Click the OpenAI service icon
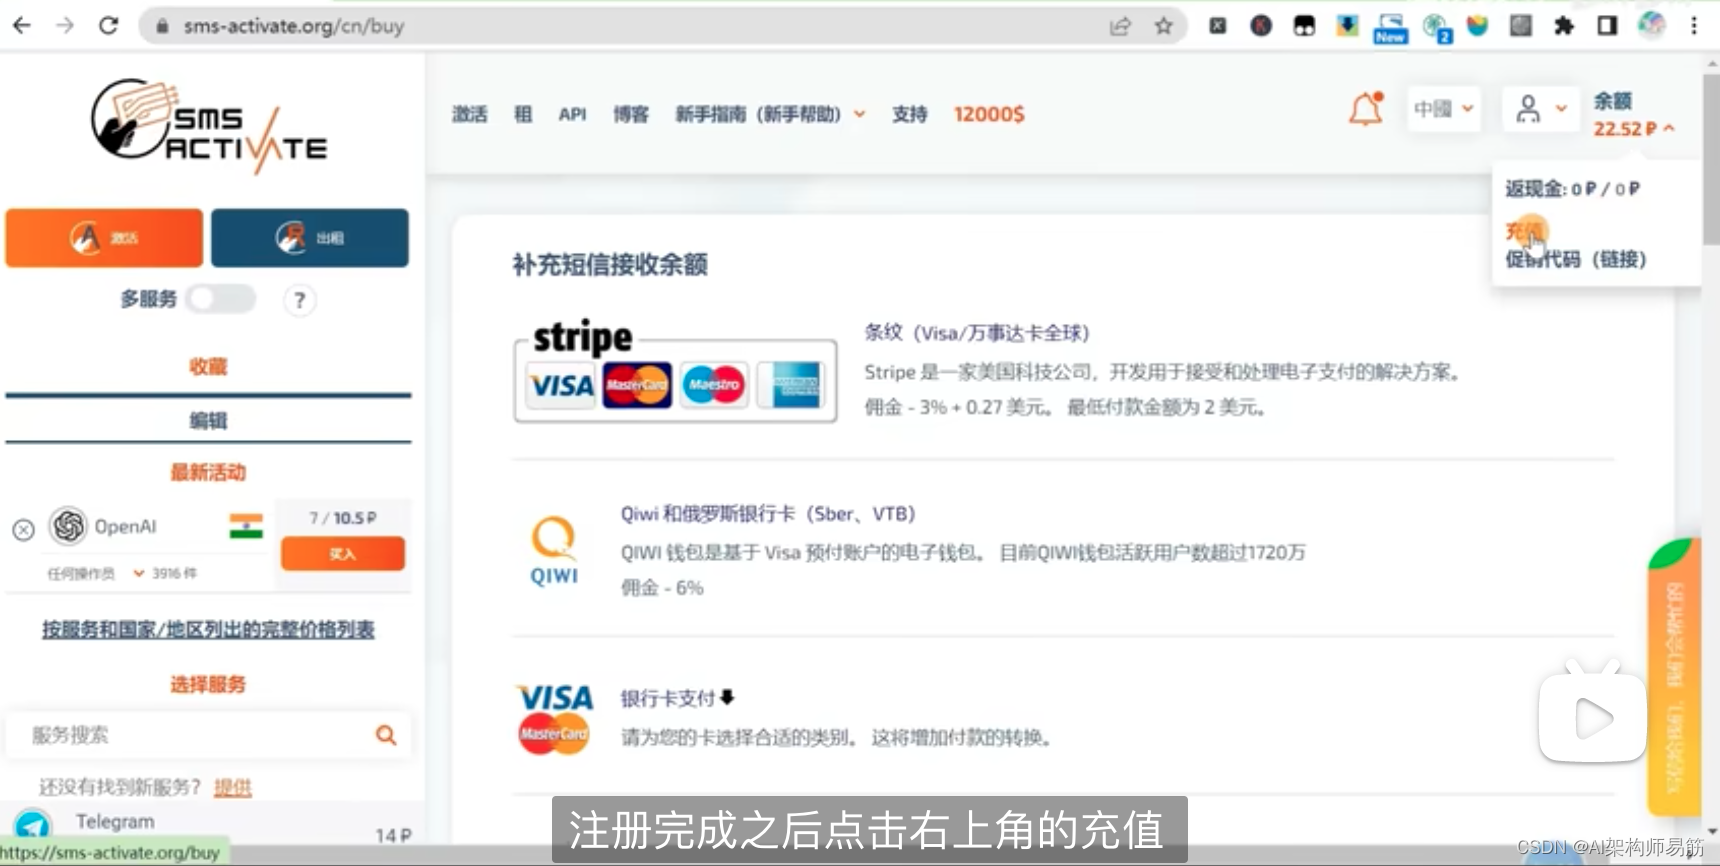This screenshot has width=1720, height=866. 68,526
